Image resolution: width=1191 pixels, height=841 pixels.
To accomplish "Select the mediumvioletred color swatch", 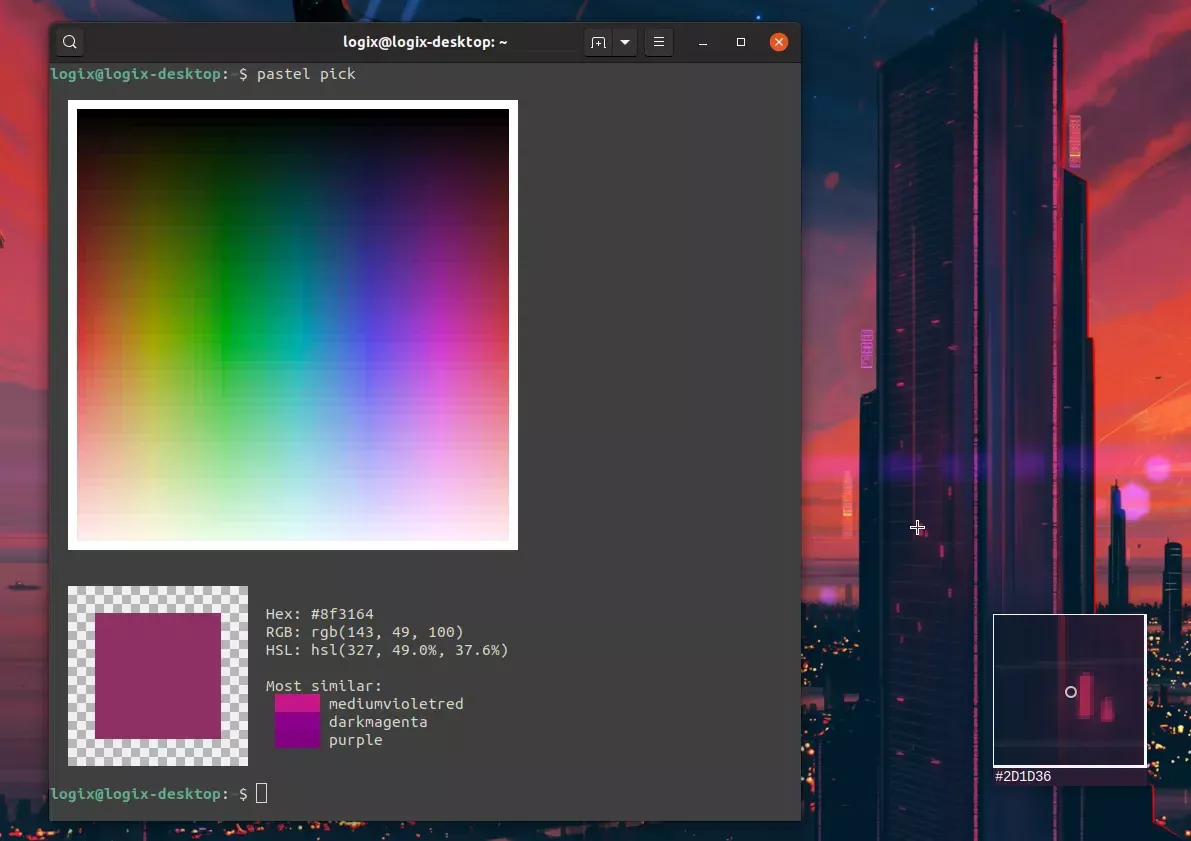I will [297, 703].
